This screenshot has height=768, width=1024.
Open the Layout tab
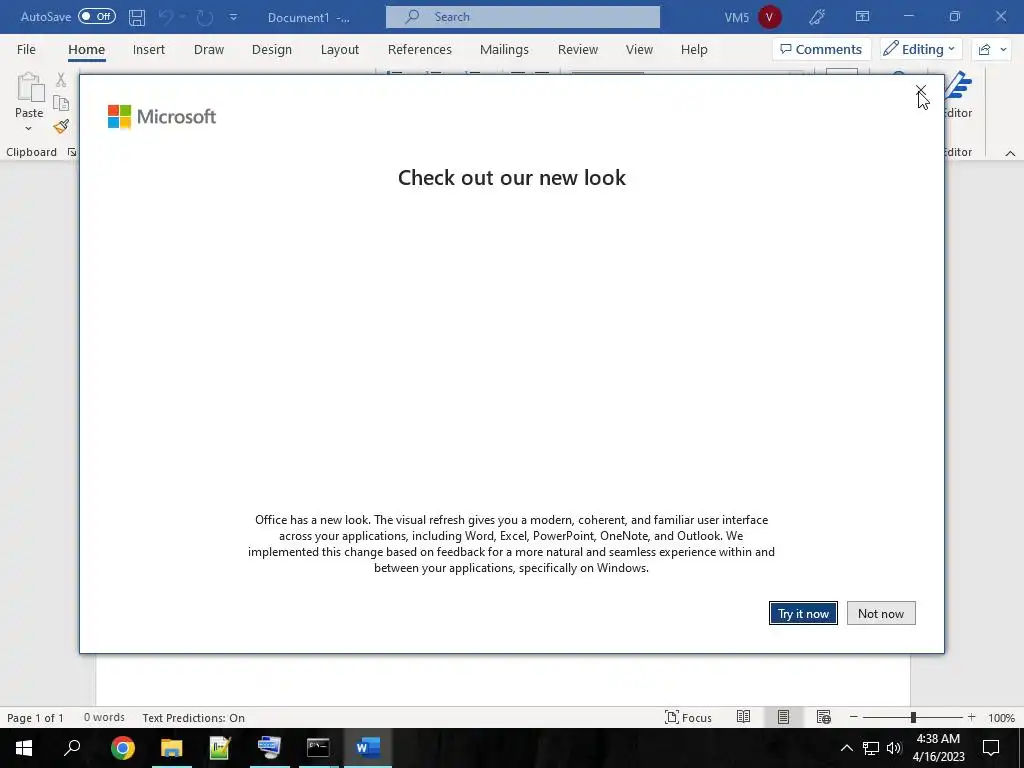(x=340, y=50)
